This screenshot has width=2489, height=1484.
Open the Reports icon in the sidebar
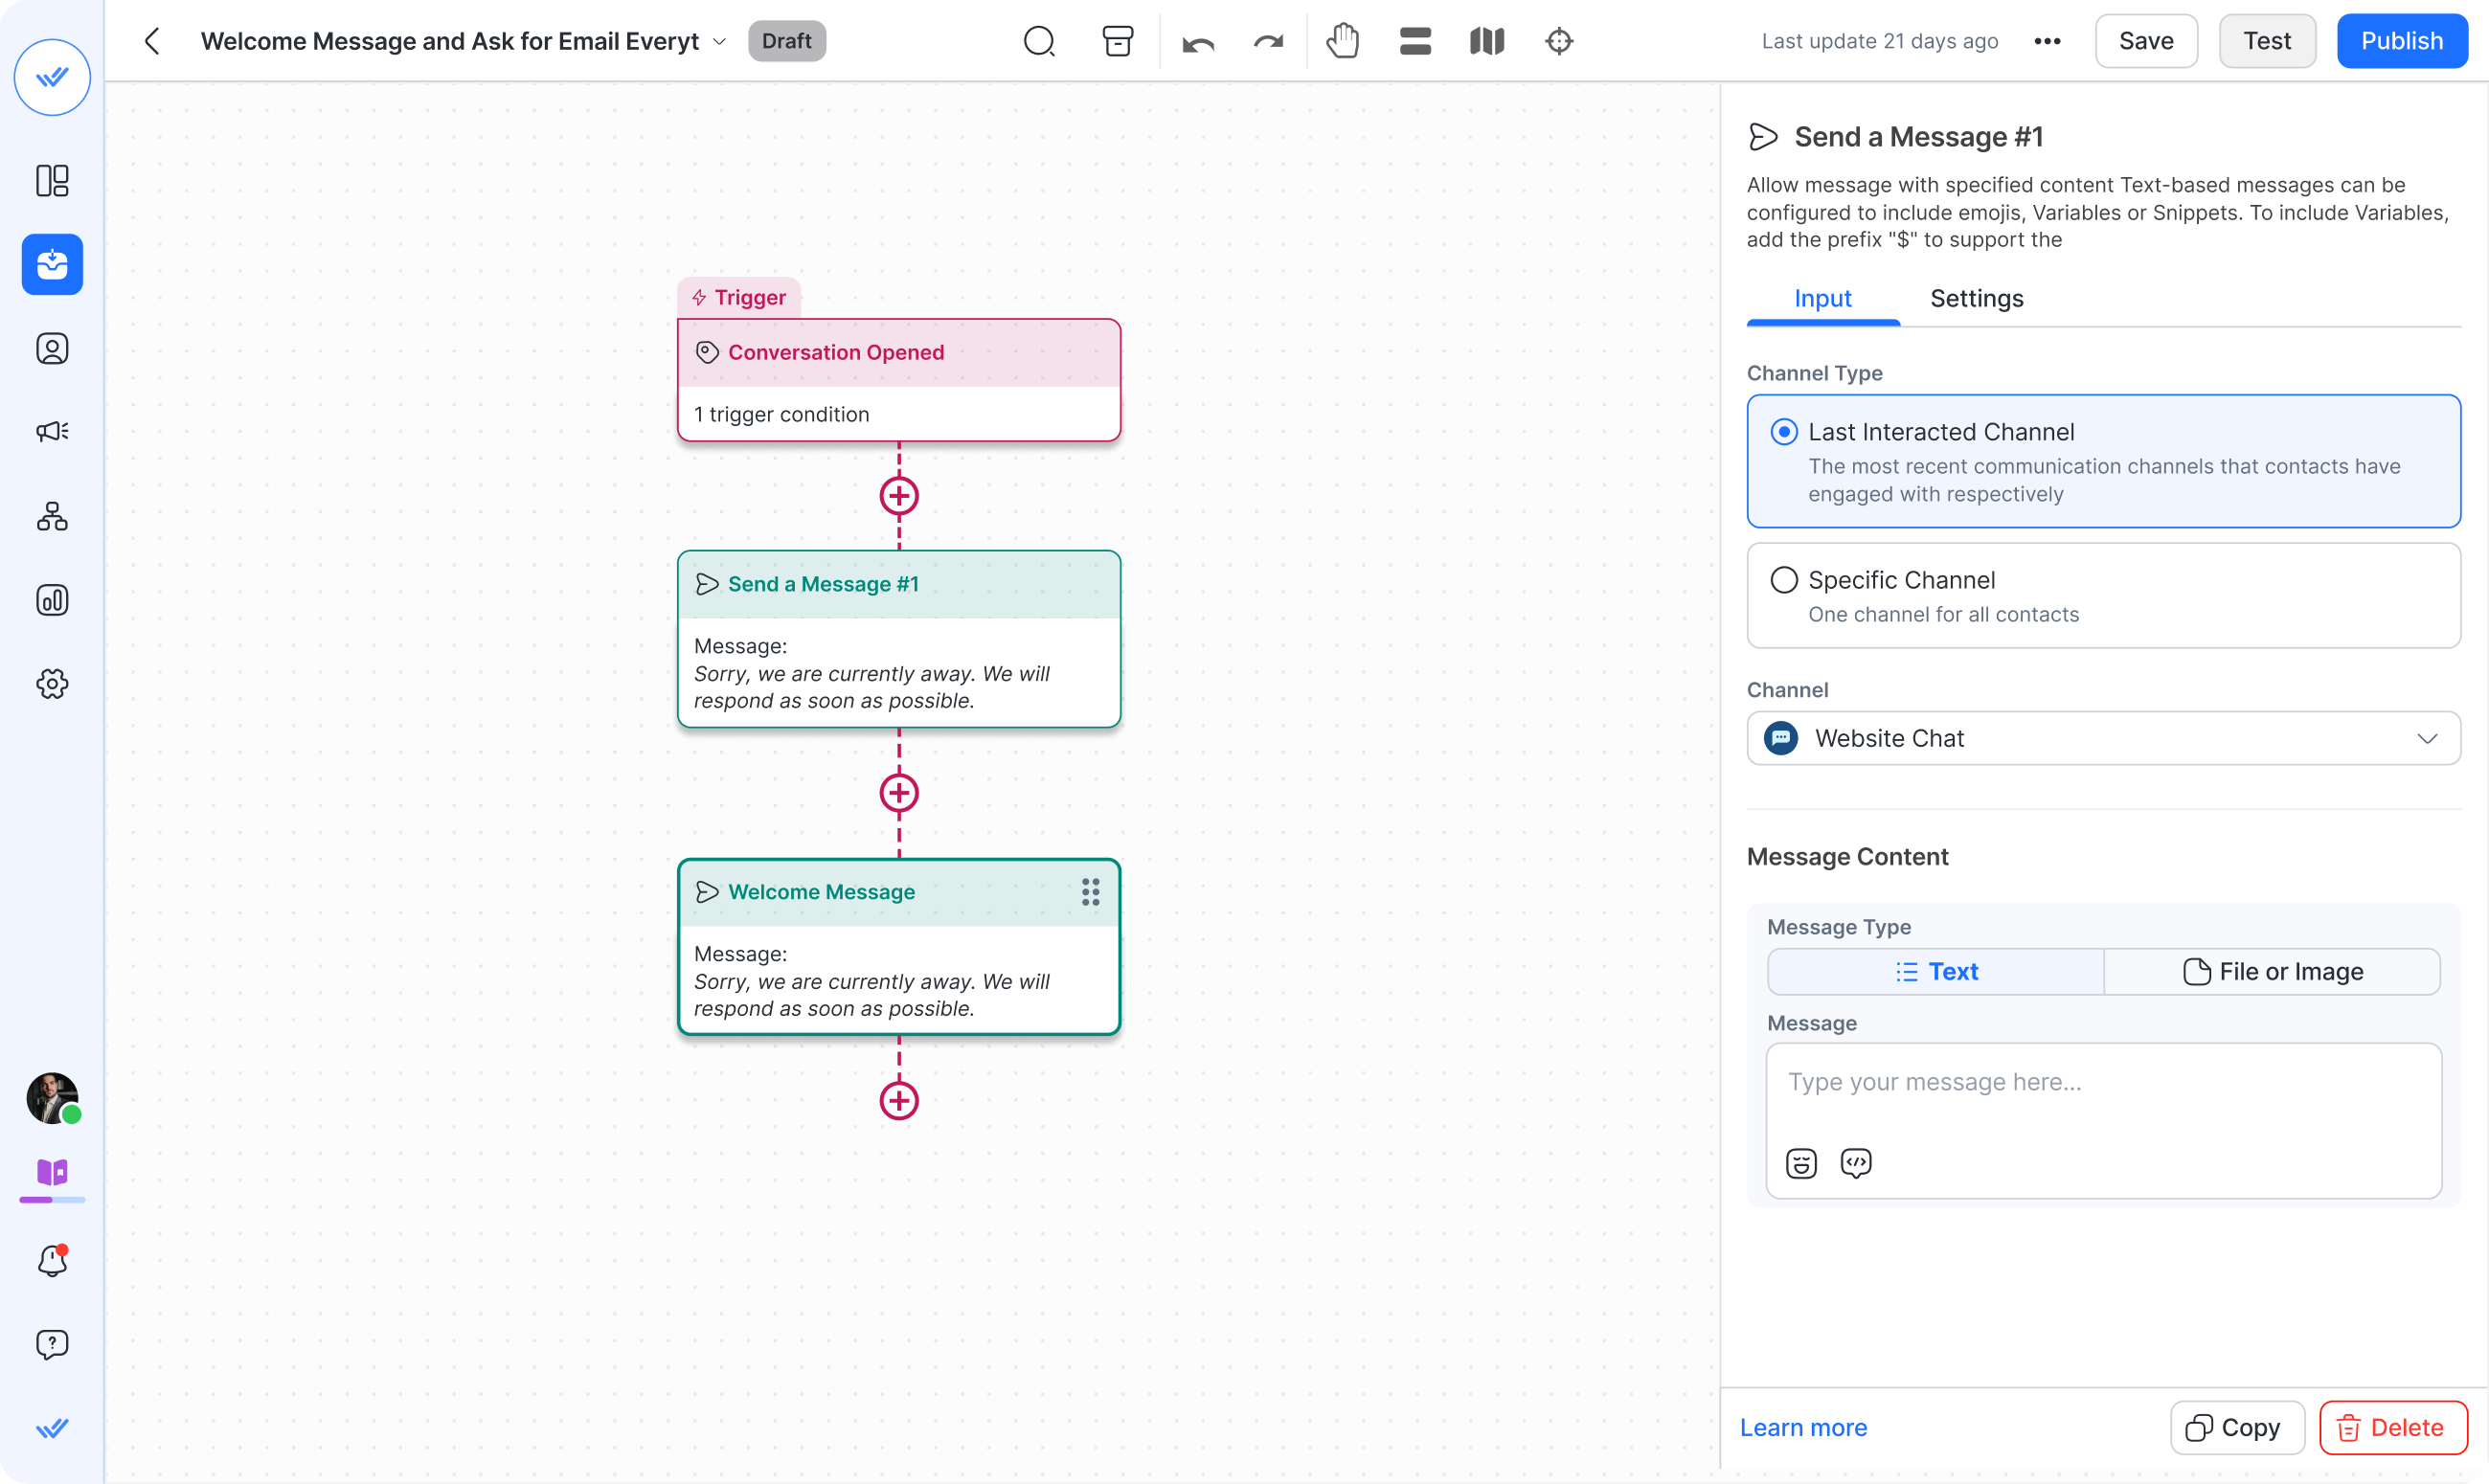pyautogui.click(x=52, y=600)
